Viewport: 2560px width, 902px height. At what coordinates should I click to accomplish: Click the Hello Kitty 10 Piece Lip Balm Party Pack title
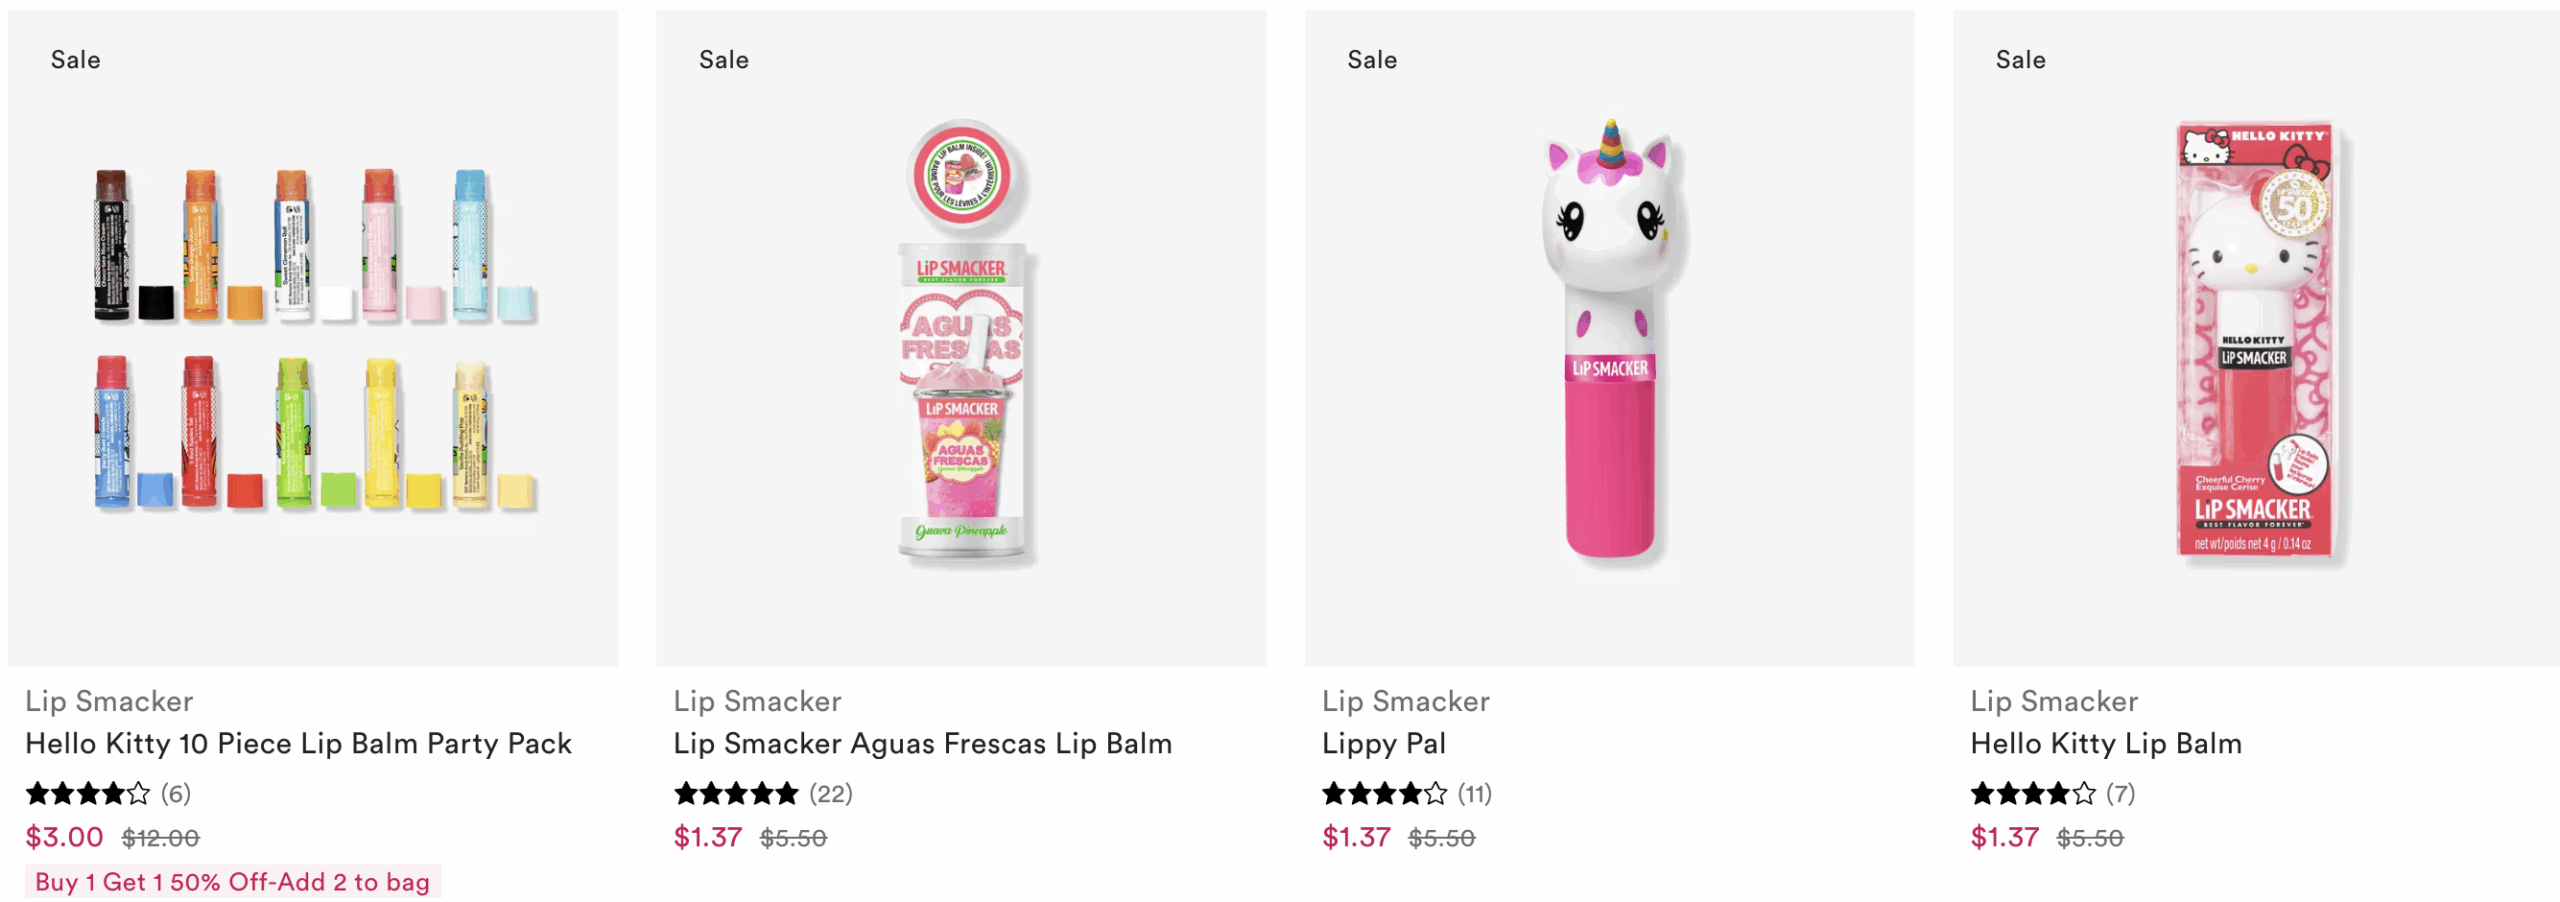(x=298, y=744)
